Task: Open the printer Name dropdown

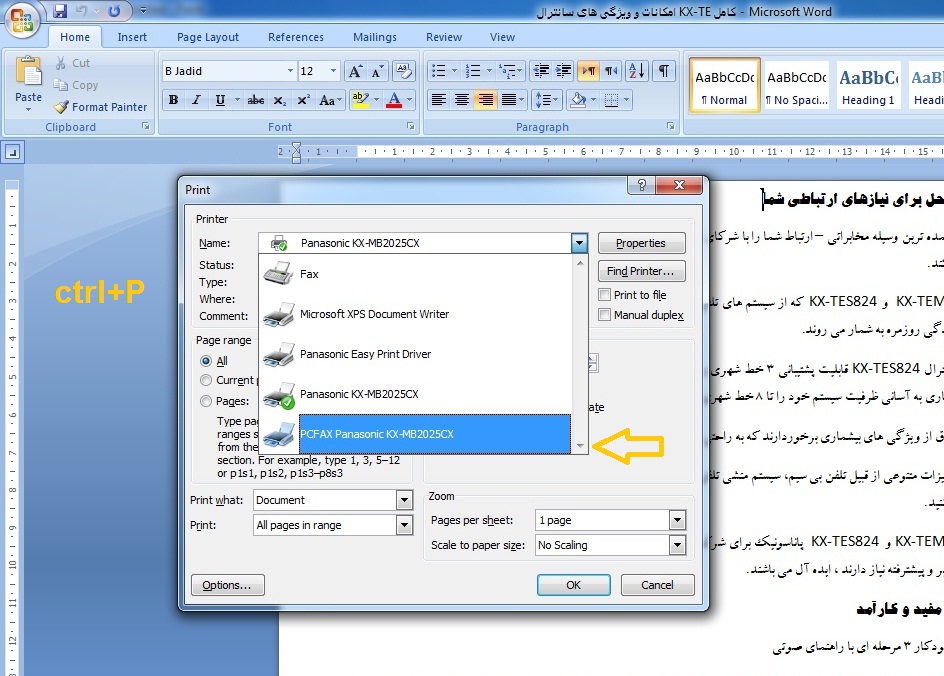Action: click(x=578, y=243)
